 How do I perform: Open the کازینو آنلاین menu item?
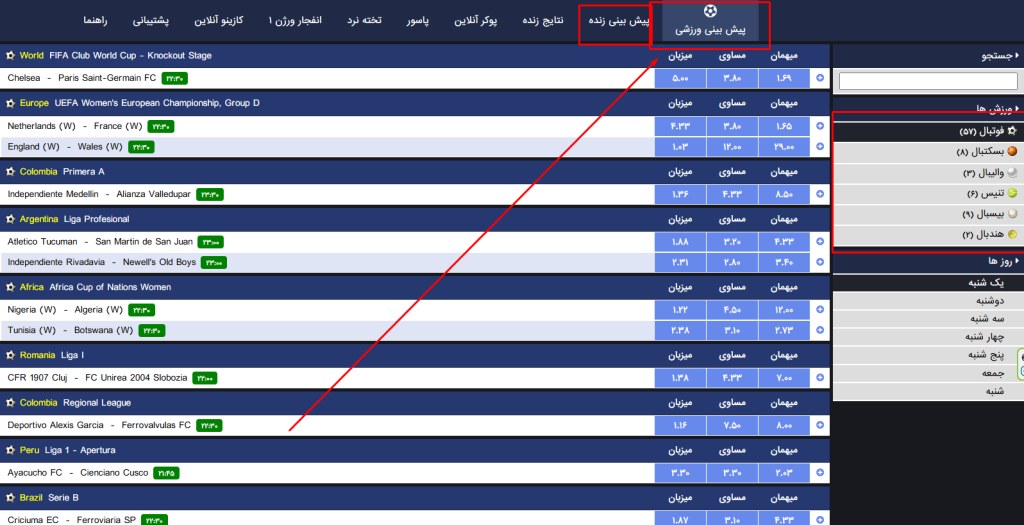pyautogui.click(x=218, y=21)
